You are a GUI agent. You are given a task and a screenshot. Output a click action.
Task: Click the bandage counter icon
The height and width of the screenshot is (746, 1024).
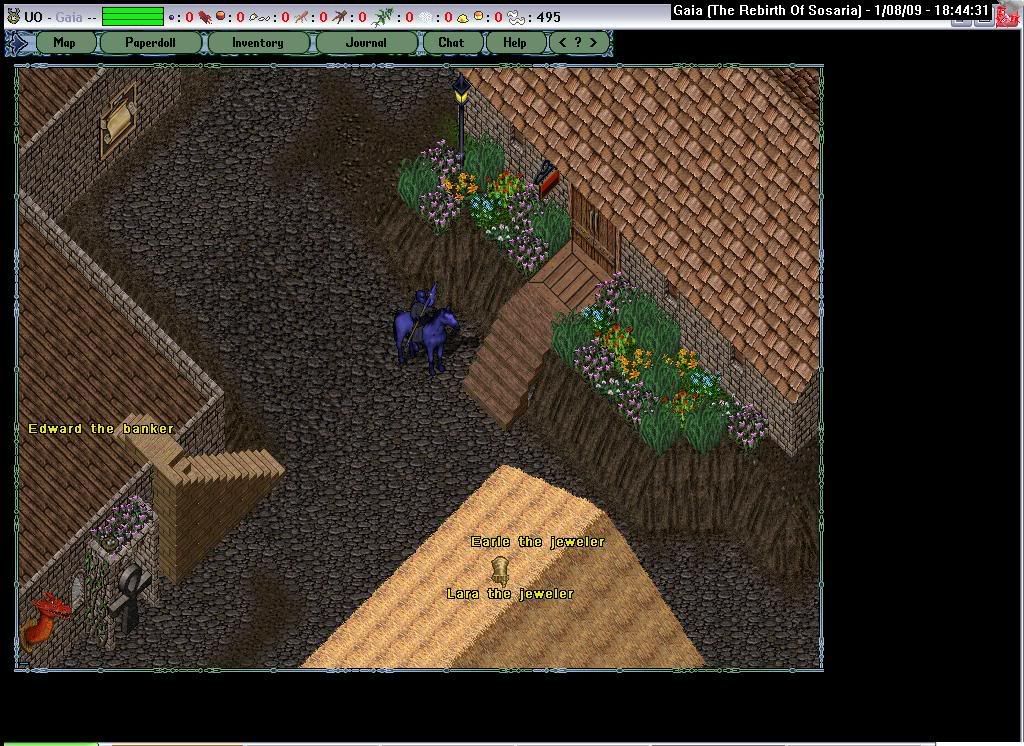[x=517, y=18]
